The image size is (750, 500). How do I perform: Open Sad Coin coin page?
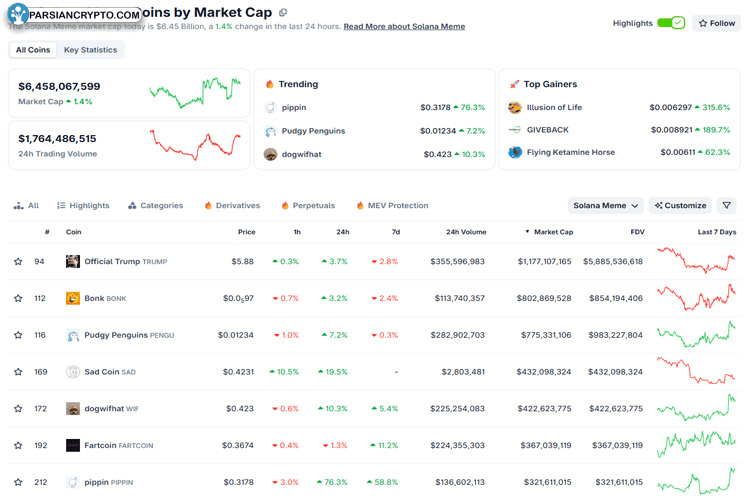click(110, 372)
